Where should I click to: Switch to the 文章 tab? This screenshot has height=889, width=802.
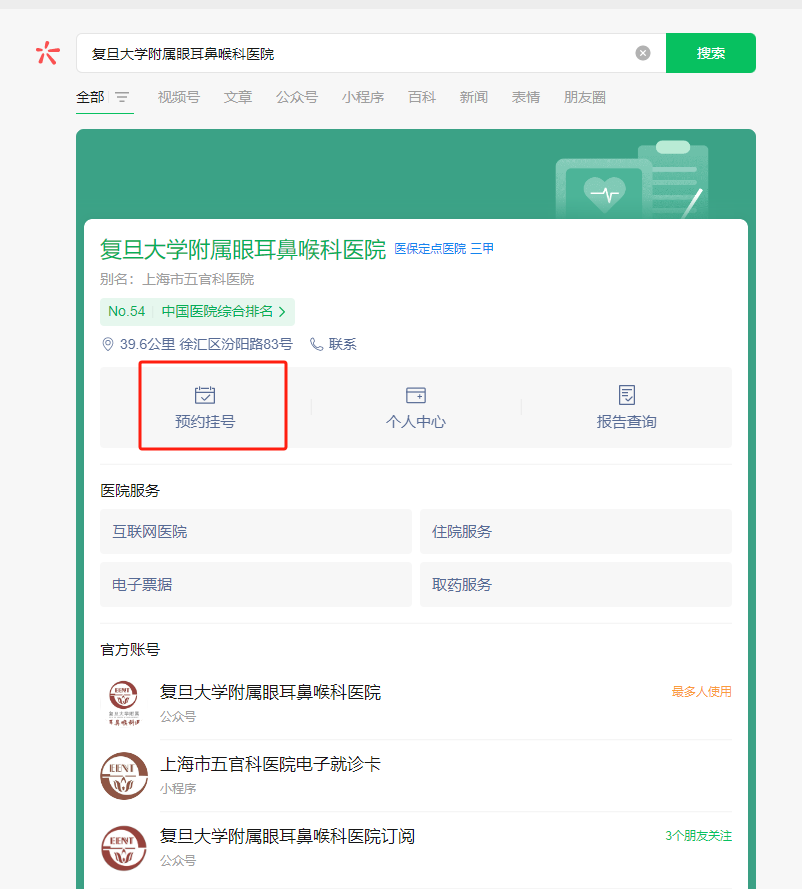coord(237,98)
